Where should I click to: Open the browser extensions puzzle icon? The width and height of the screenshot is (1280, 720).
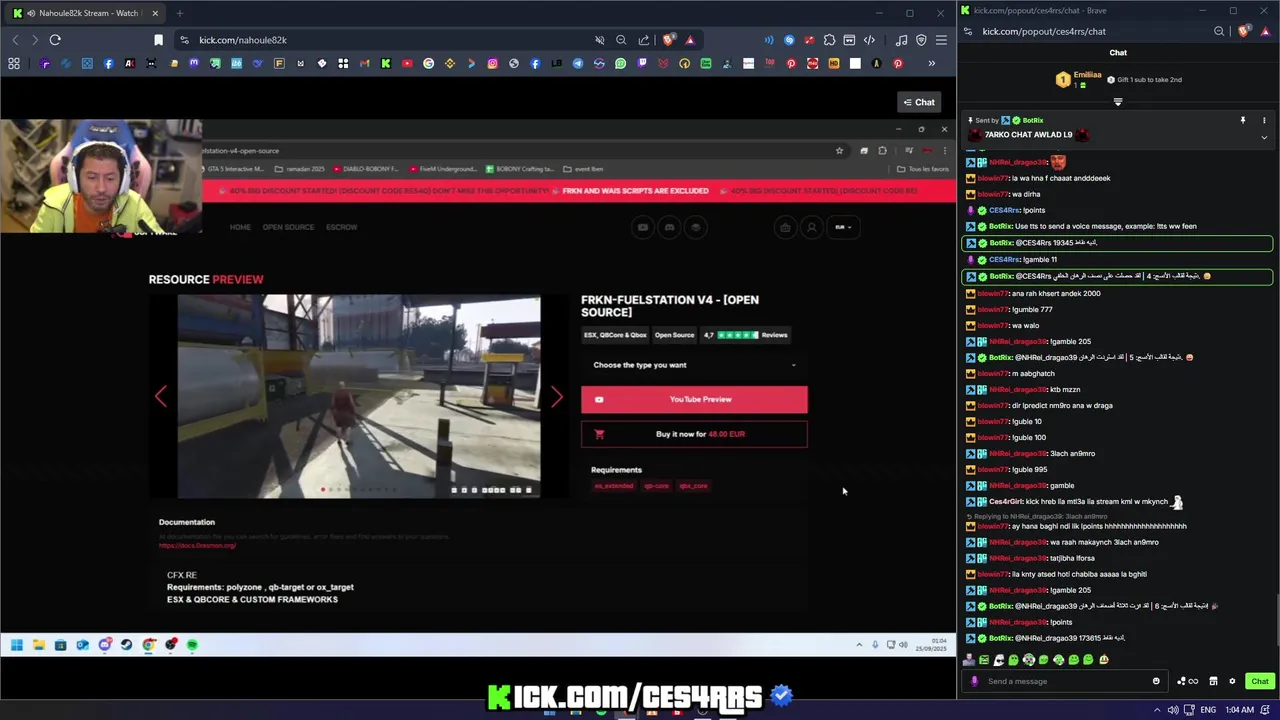(x=829, y=40)
